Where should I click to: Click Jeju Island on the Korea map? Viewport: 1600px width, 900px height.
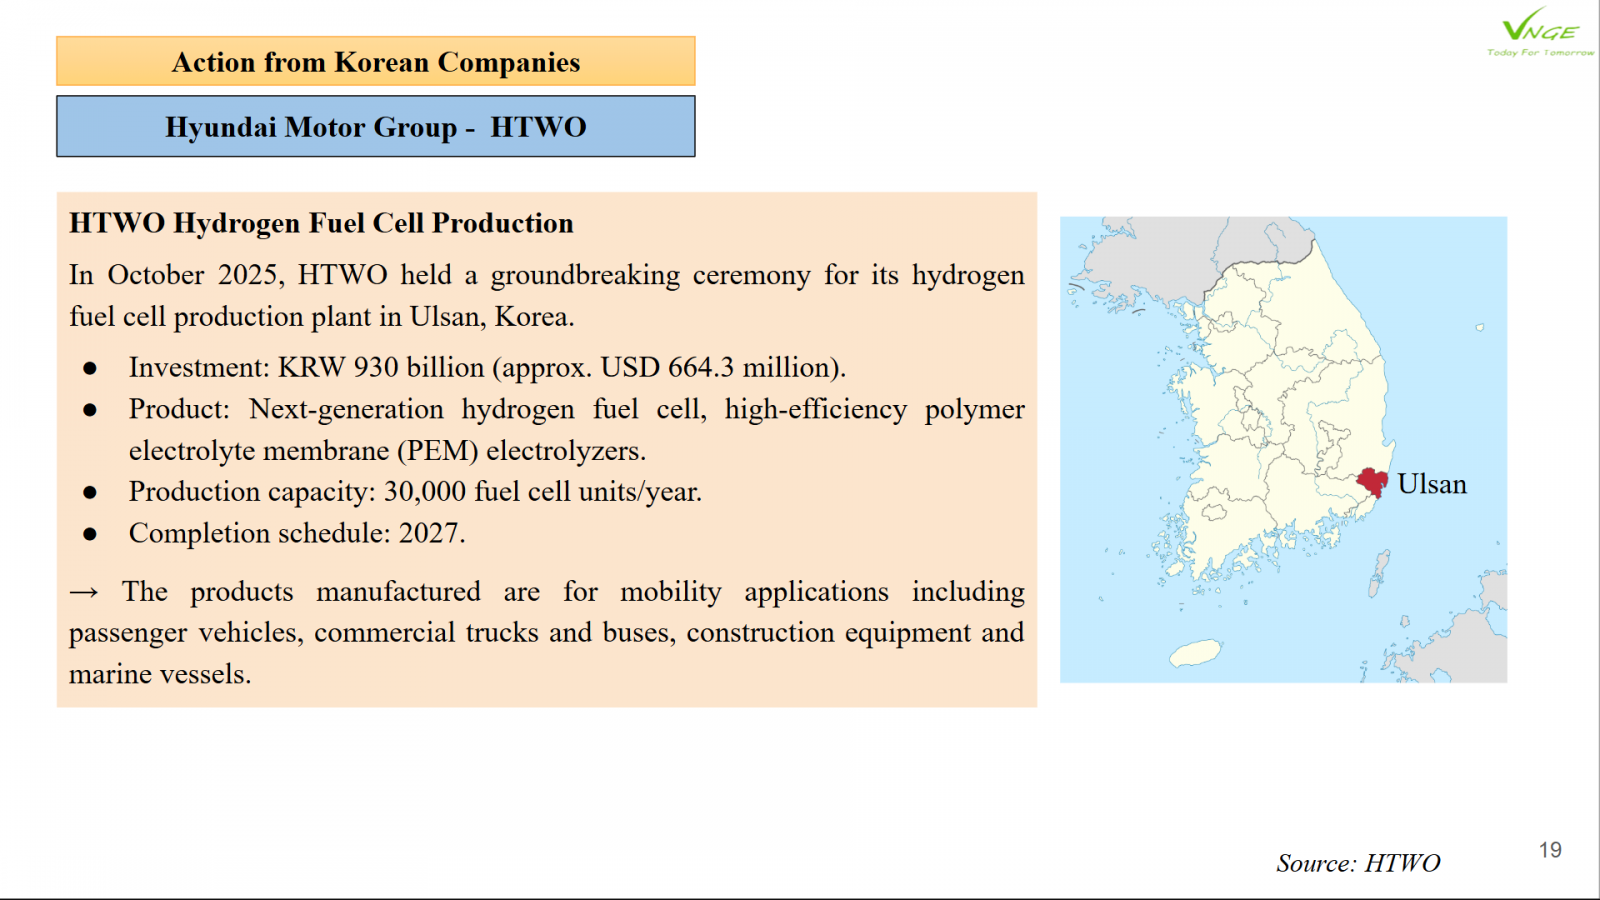[1196, 653]
